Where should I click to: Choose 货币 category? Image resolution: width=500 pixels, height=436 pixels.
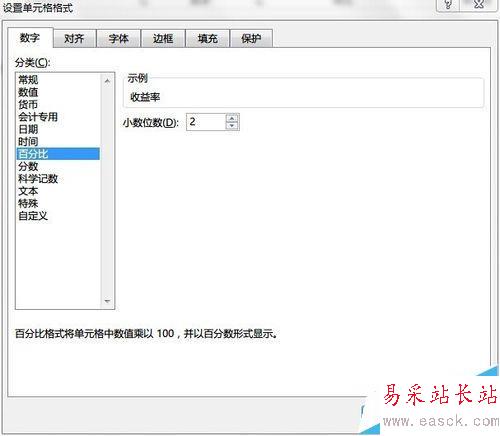(58, 104)
